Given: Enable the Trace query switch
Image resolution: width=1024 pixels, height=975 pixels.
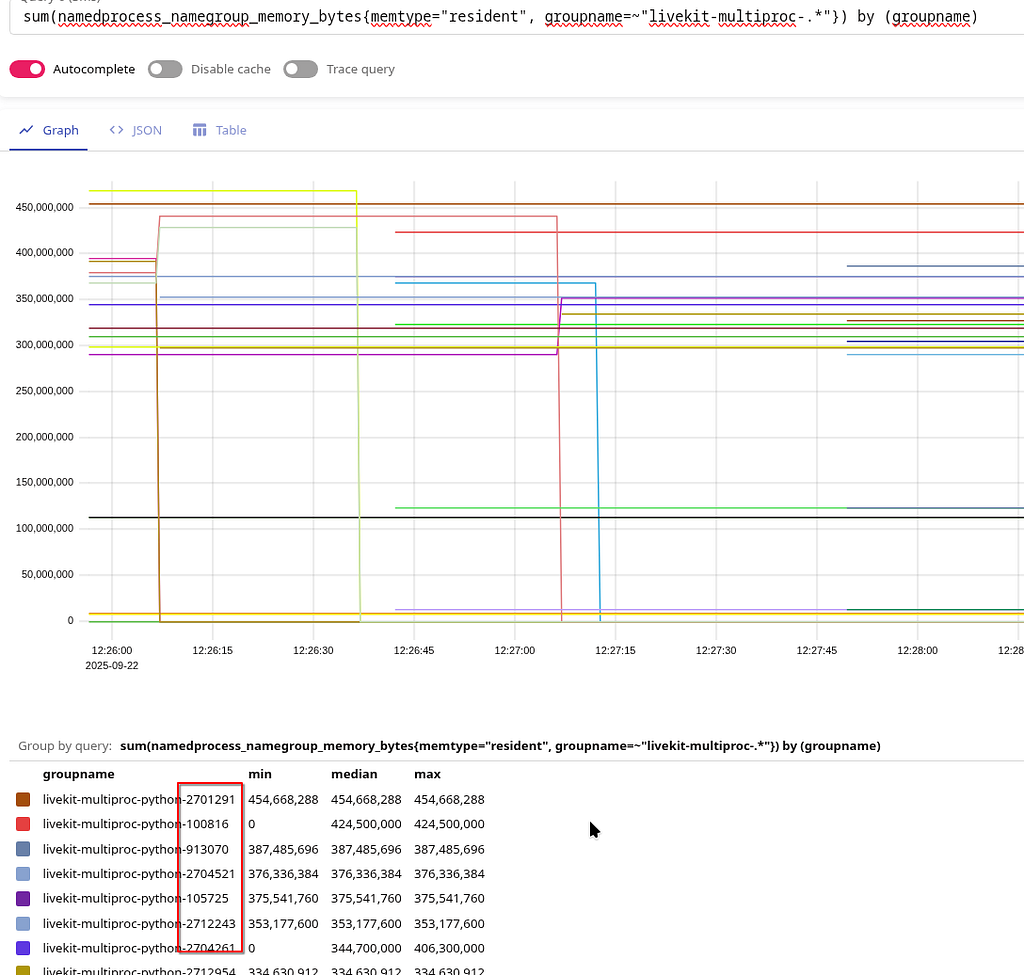Looking at the screenshot, I should tap(300, 69).
